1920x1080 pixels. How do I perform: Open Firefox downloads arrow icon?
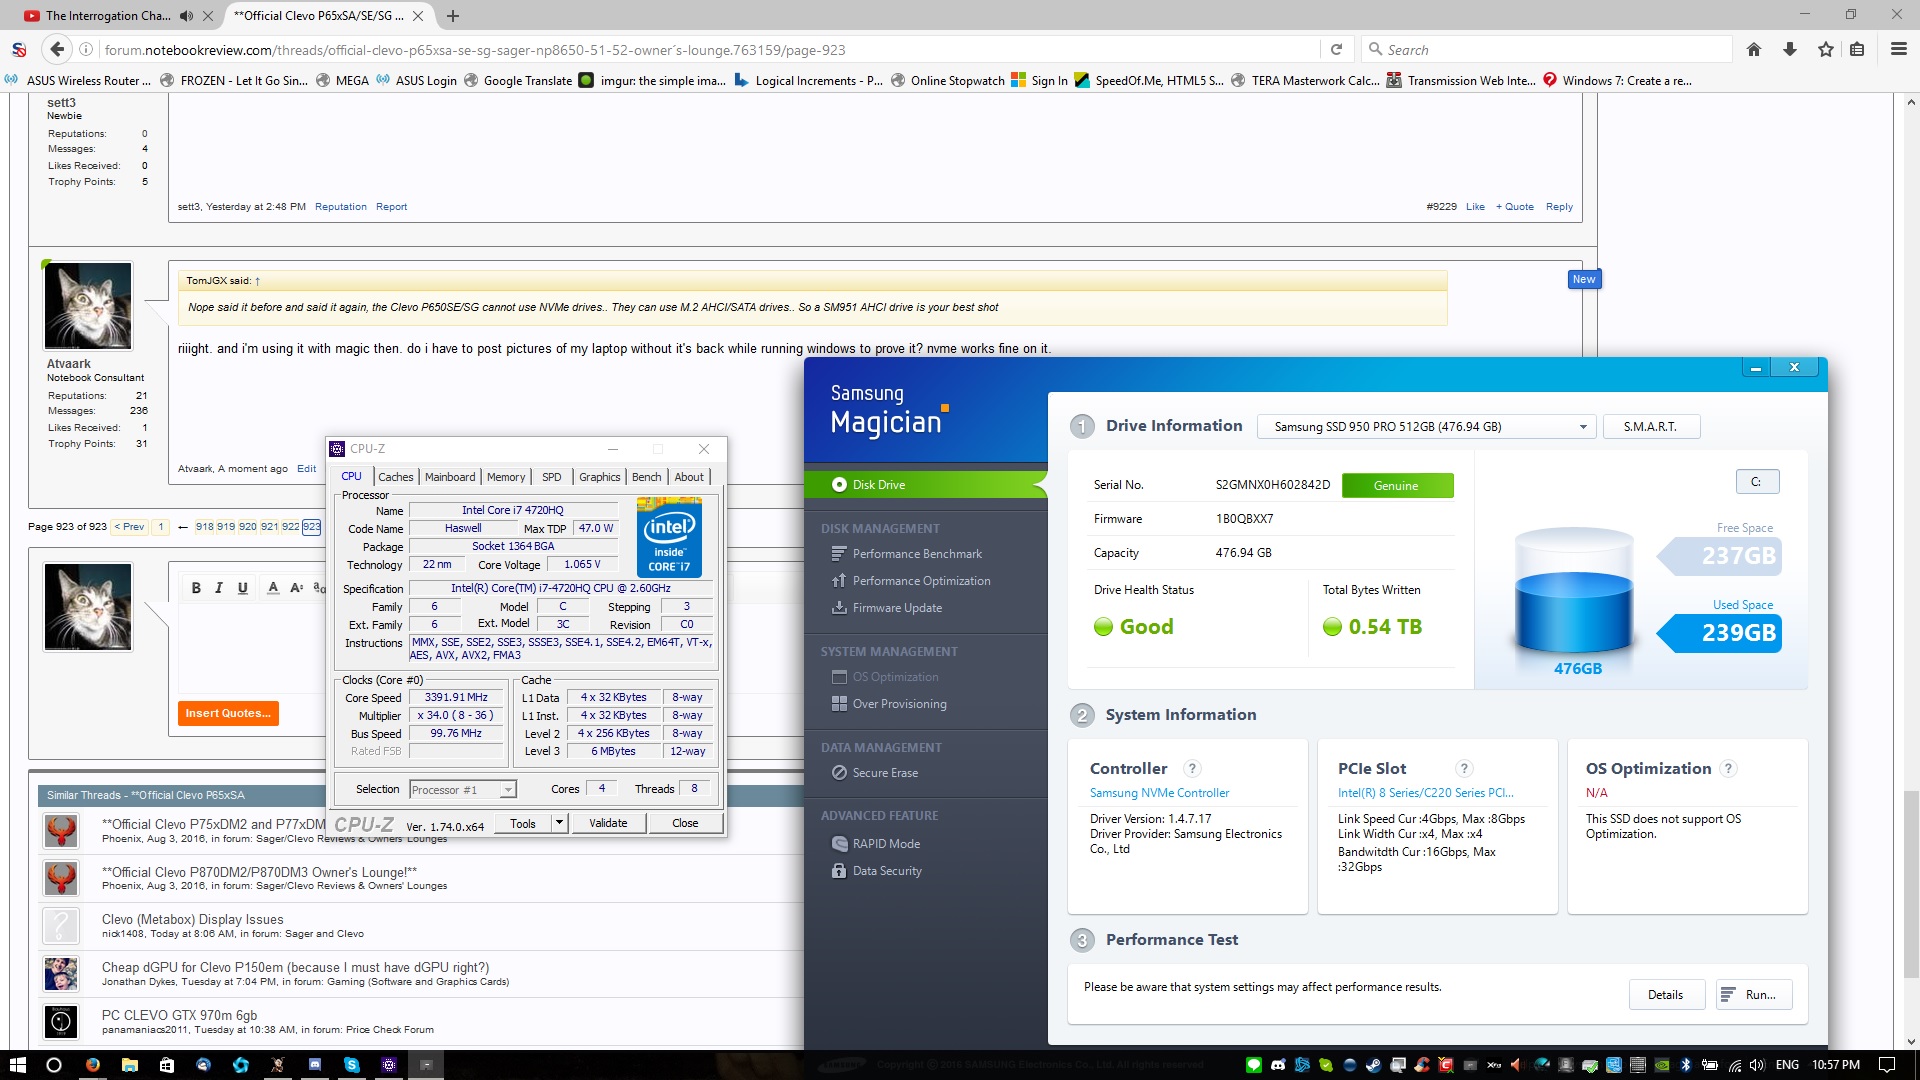(x=1790, y=49)
